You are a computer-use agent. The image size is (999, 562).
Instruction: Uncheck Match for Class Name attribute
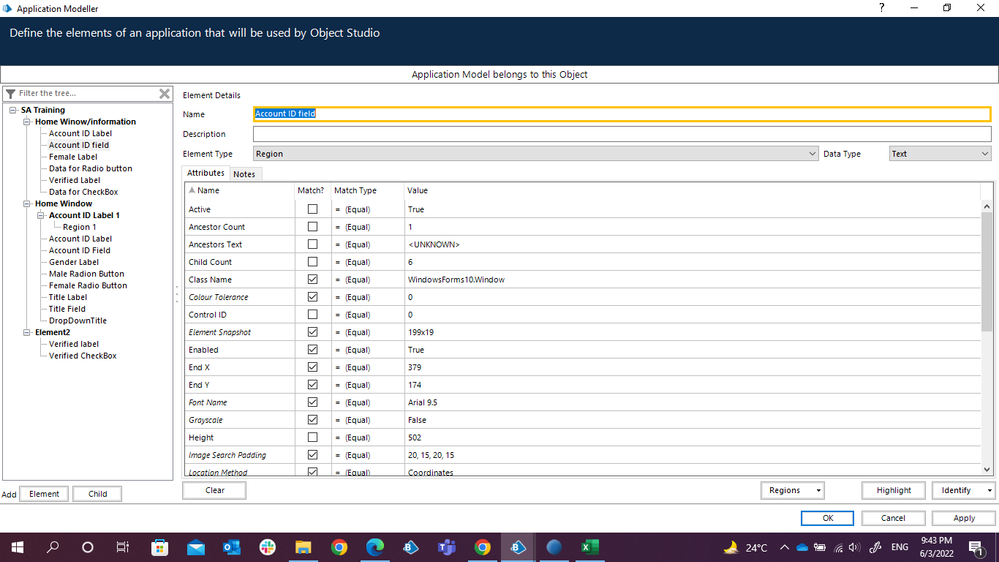(x=313, y=279)
